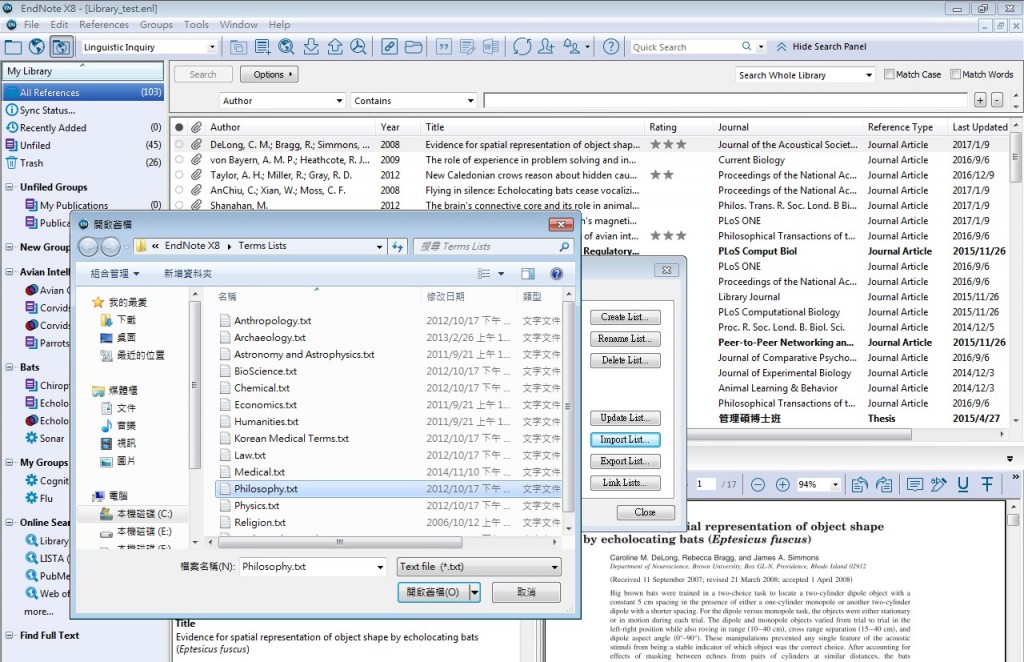Click the Export upload-arrow icon
The height and width of the screenshot is (662, 1024).
(x=335, y=47)
